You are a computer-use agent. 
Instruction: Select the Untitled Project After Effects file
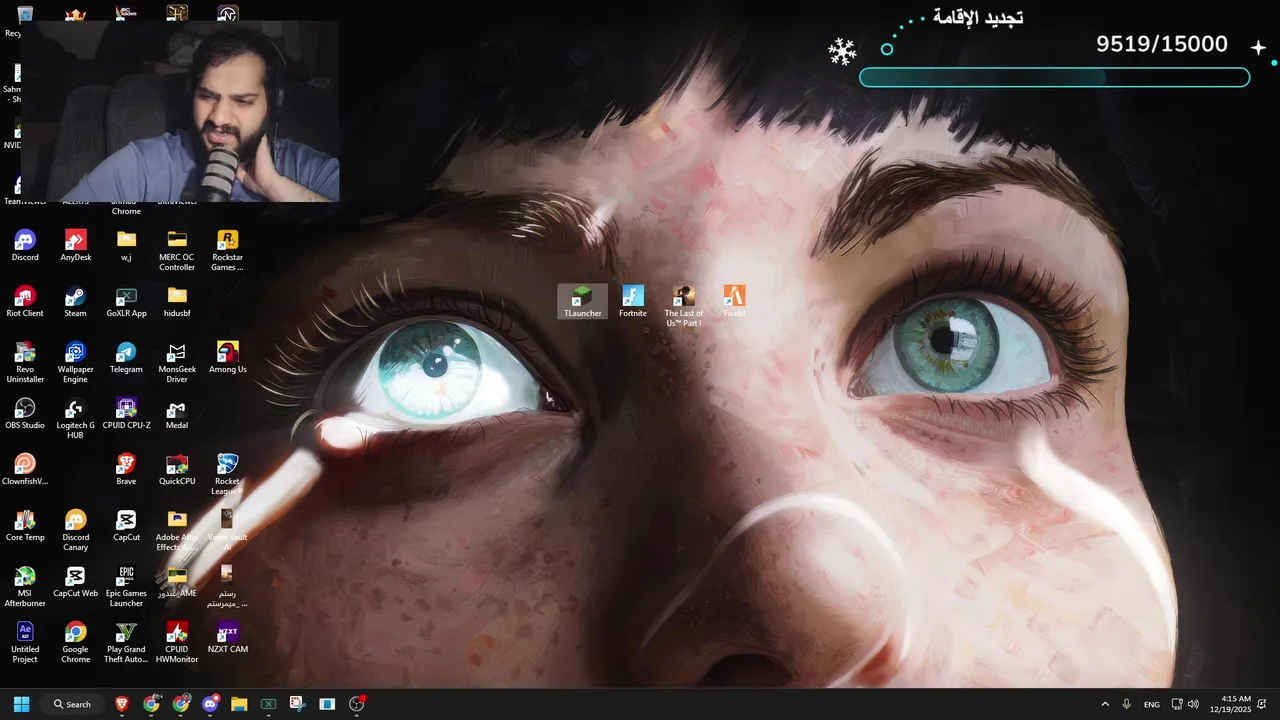point(25,642)
